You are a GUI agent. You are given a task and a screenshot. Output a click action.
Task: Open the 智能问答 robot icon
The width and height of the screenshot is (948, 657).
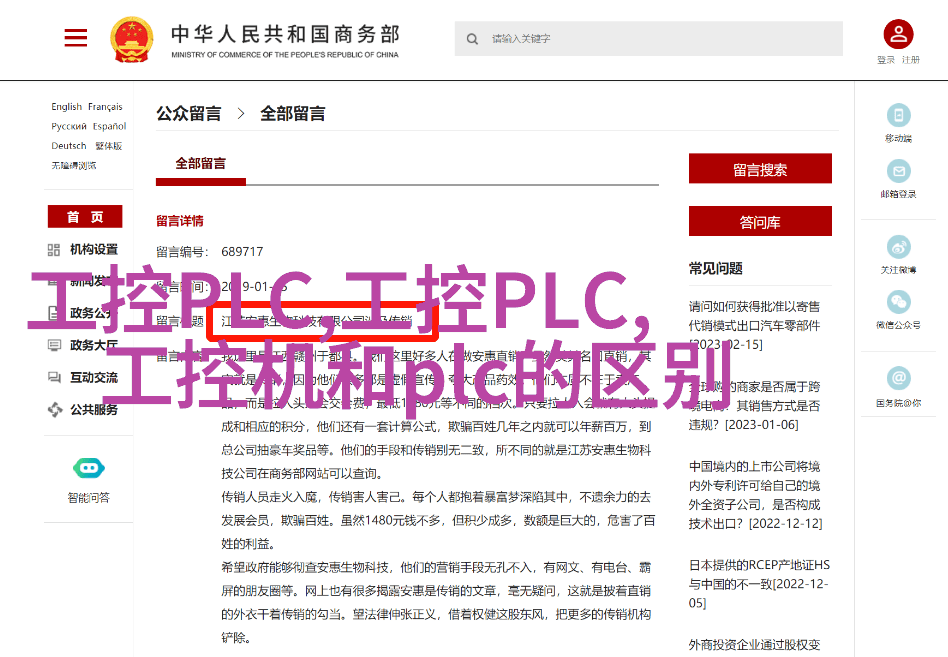pos(89,468)
